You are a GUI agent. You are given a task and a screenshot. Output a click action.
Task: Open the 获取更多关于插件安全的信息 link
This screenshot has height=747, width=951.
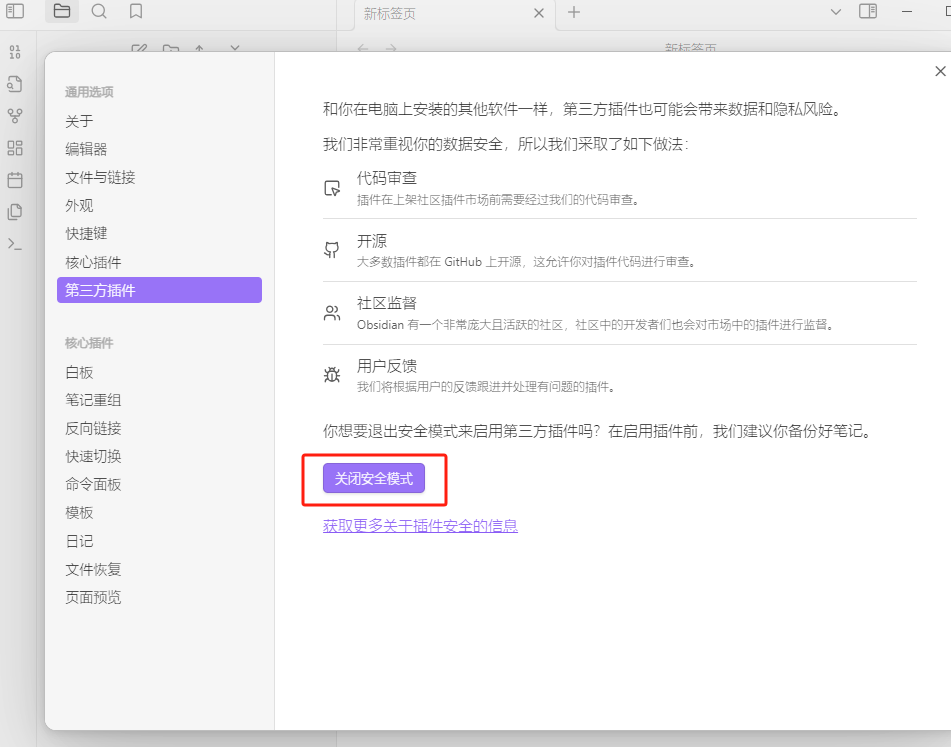click(420, 526)
